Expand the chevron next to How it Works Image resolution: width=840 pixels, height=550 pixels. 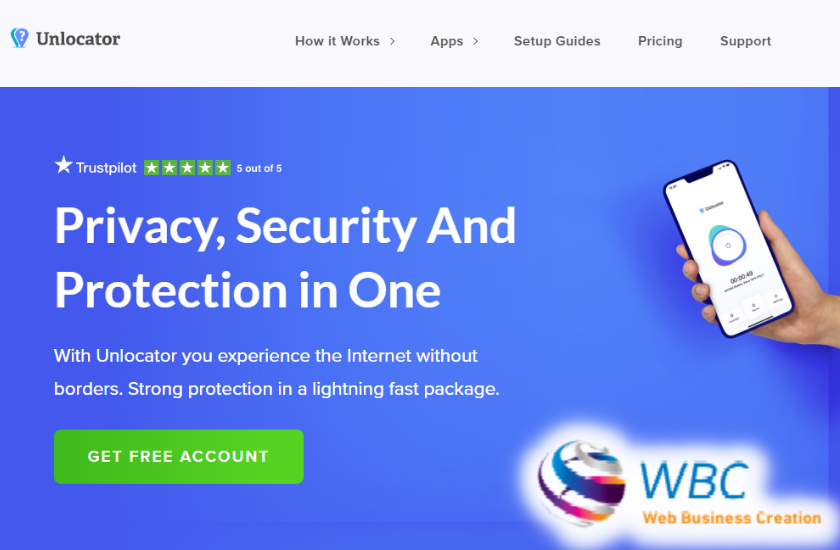pos(392,41)
